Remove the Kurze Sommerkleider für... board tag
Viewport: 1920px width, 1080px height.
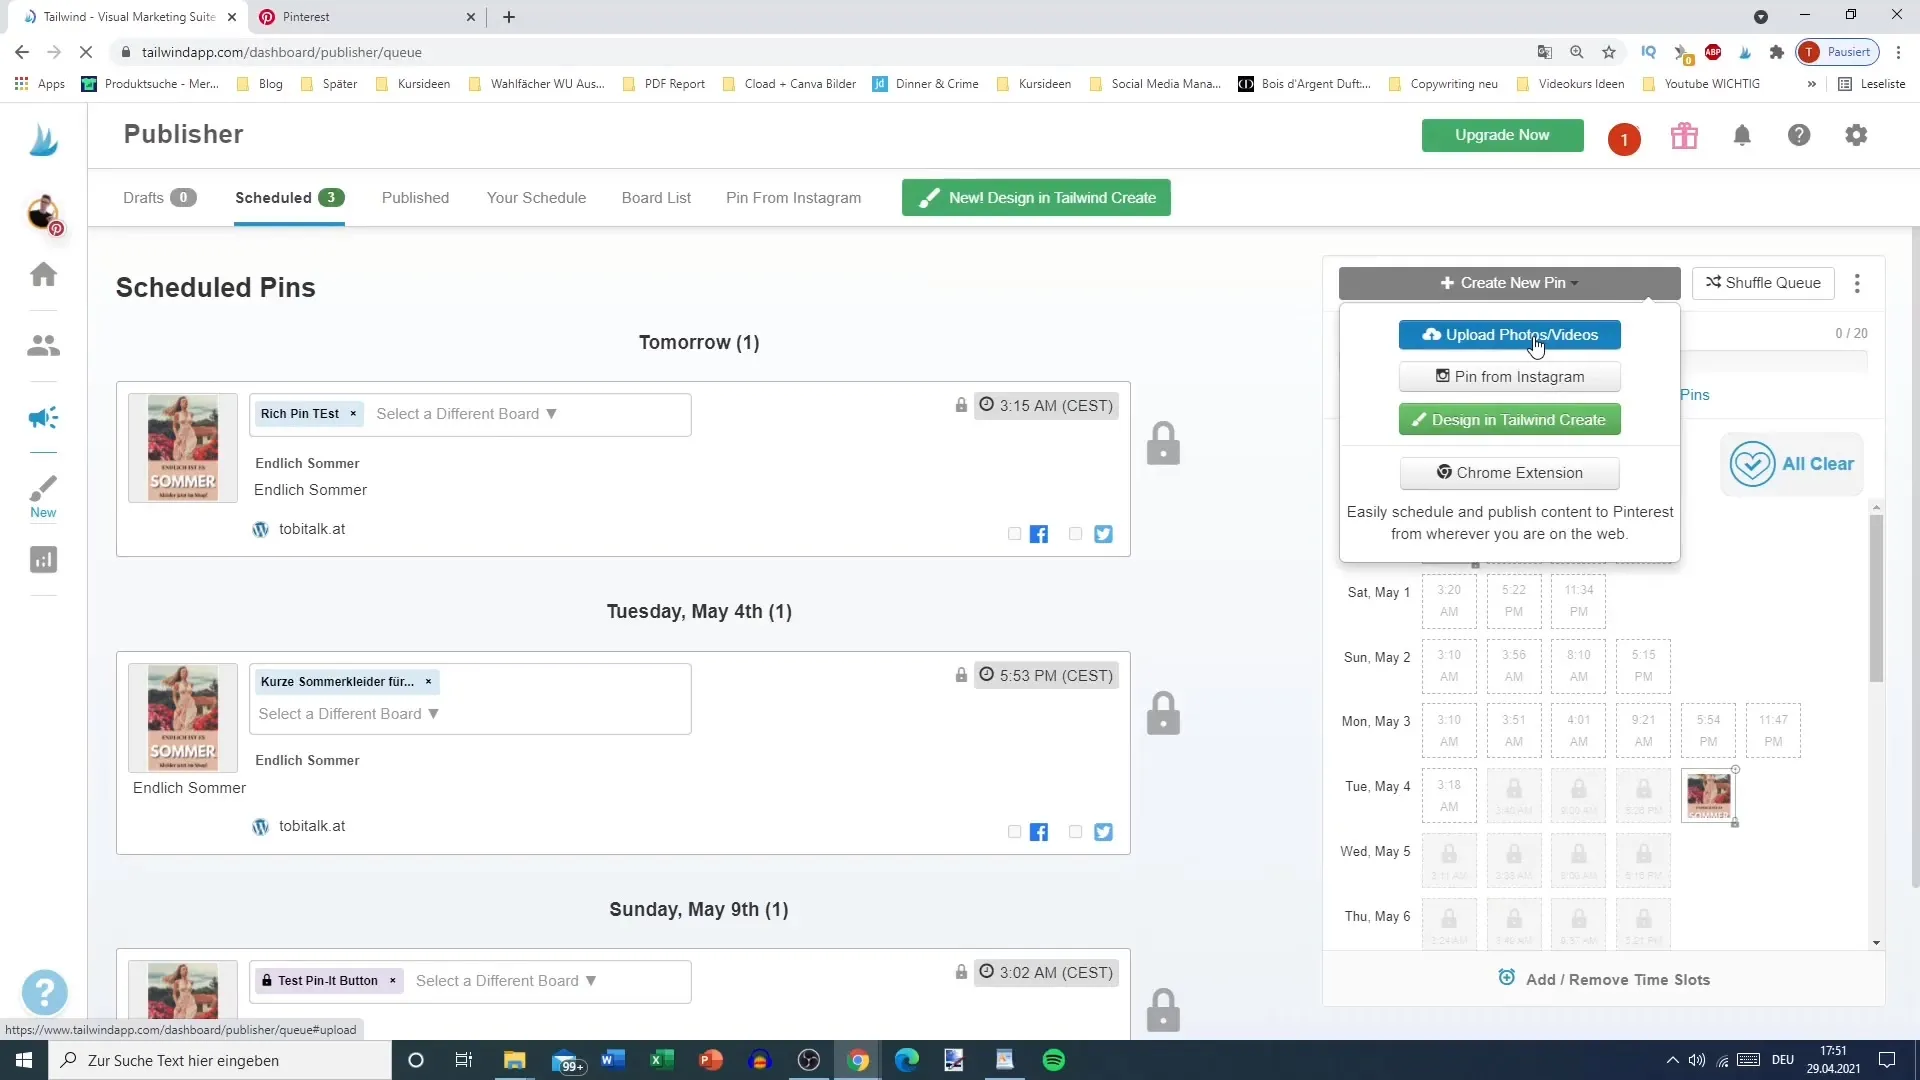[x=428, y=682]
